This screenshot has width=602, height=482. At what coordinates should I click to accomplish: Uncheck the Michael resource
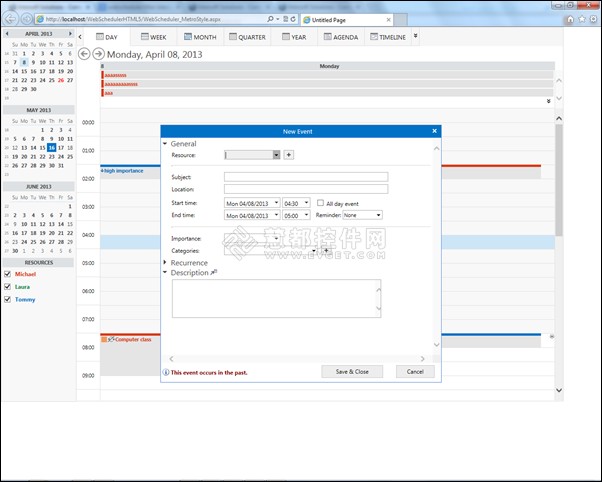pyautogui.click(x=7, y=274)
